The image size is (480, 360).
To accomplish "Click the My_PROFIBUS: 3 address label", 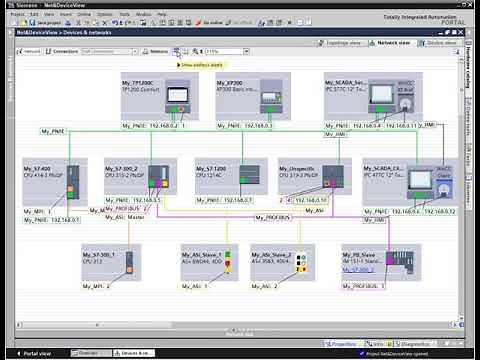I will click(364, 286).
